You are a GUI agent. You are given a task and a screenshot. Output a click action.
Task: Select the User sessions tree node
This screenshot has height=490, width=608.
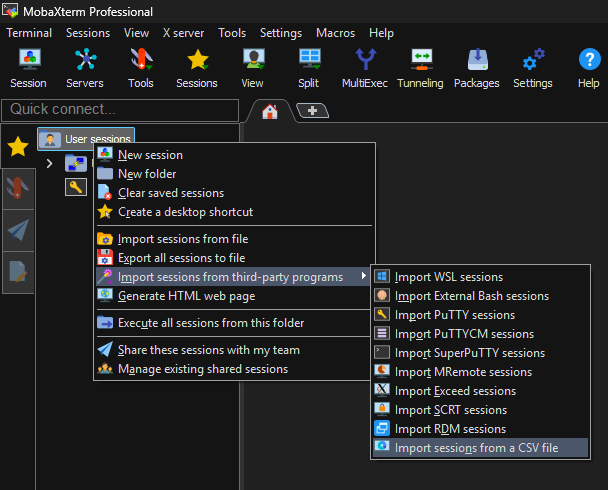[x=86, y=139]
